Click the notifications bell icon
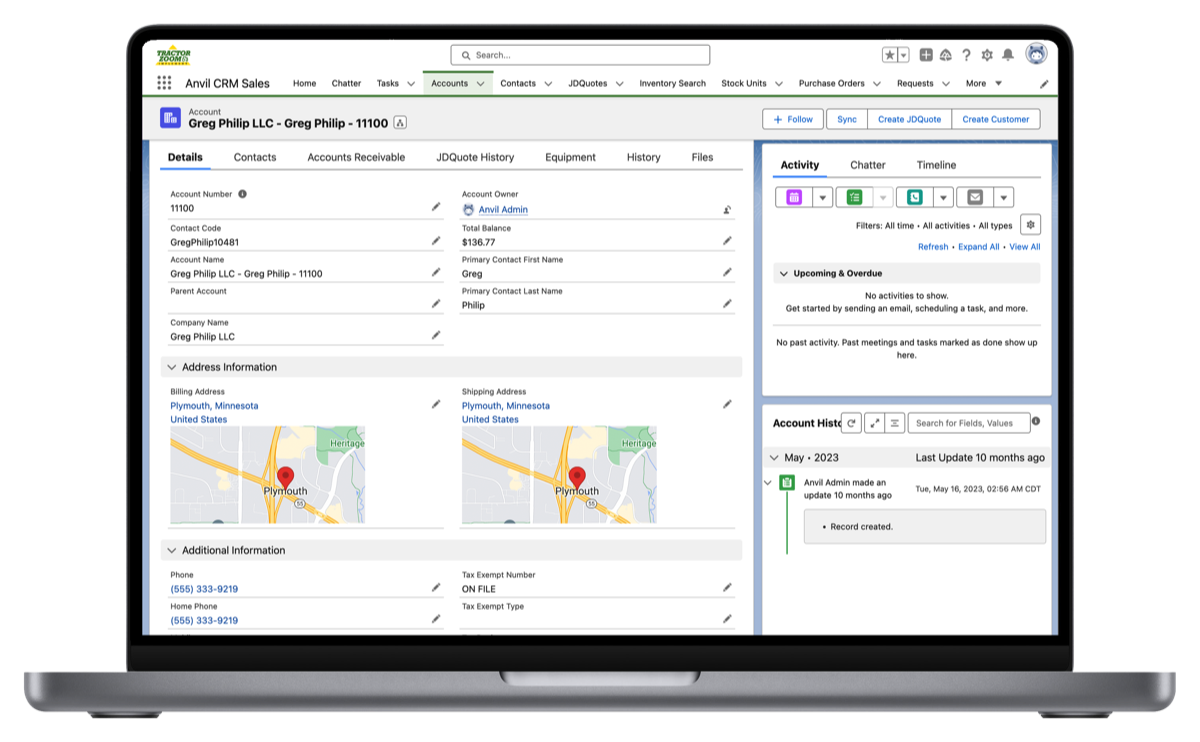The height and width of the screenshot is (742, 1200). pyautogui.click(x=1008, y=55)
